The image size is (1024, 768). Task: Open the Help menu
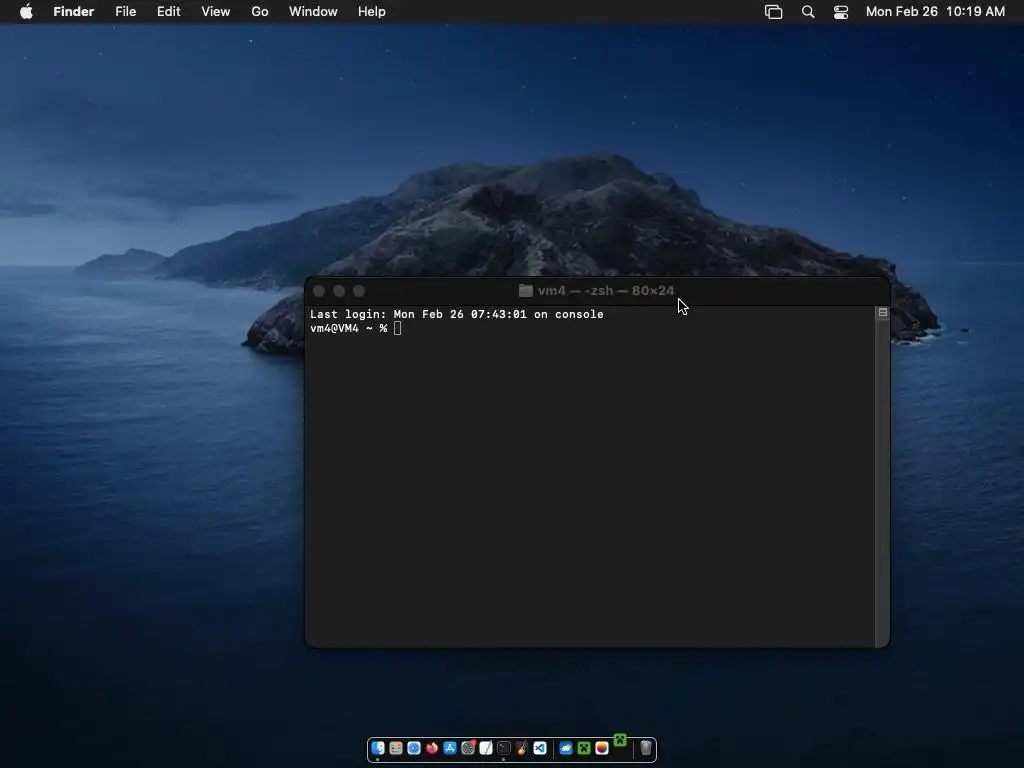click(x=372, y=11)
